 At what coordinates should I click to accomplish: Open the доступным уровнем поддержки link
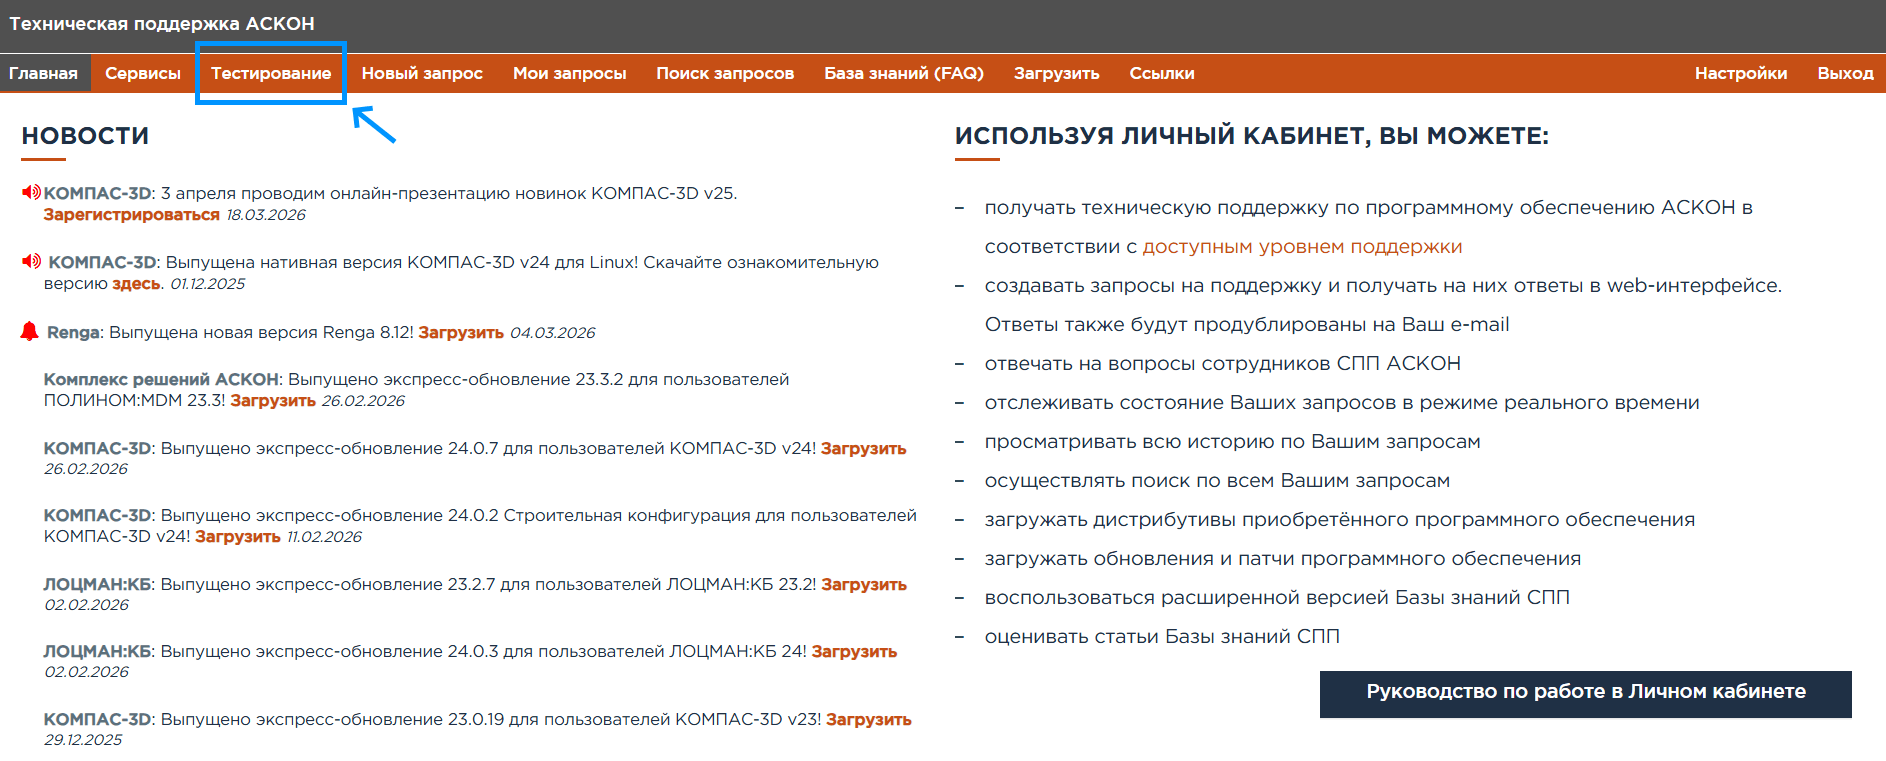click(1302, 247)
